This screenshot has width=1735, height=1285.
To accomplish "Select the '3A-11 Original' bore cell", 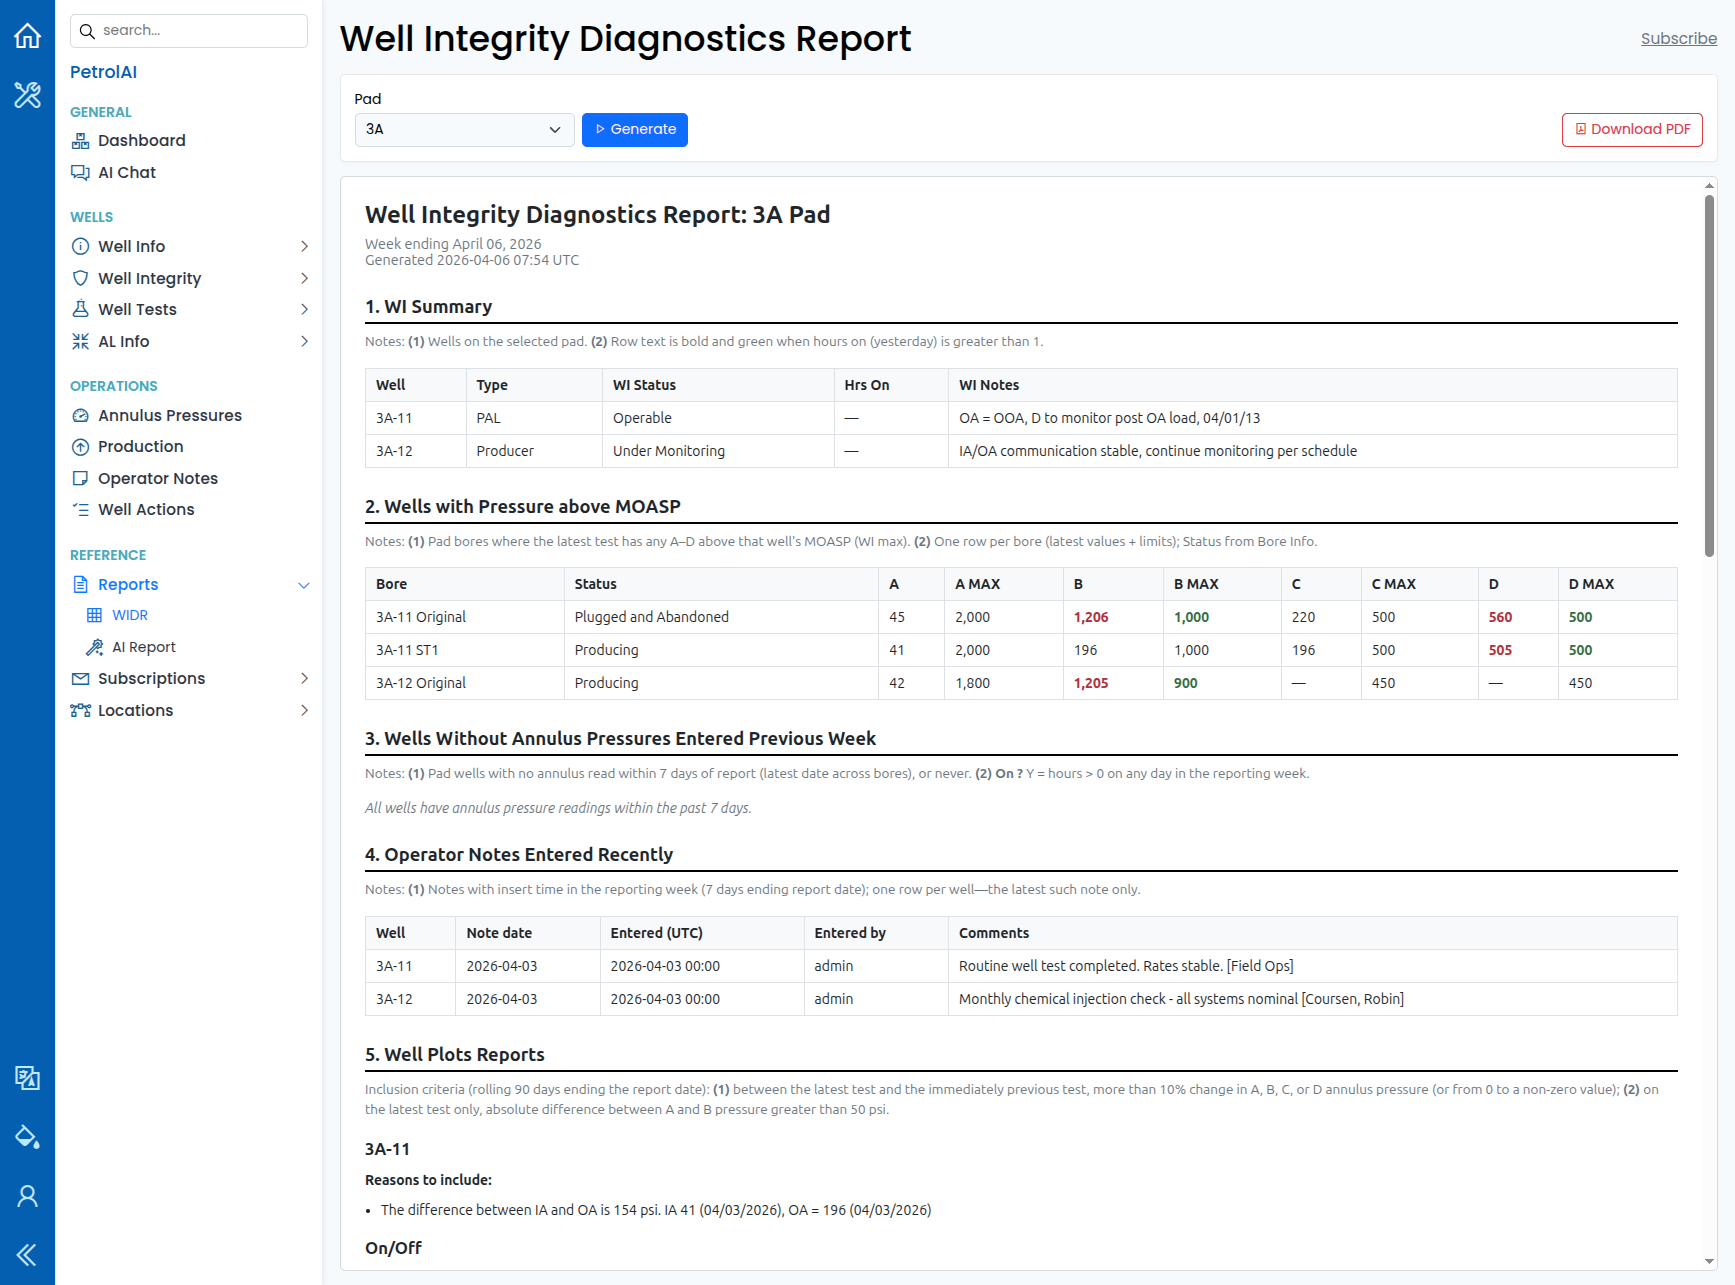I will [x=464, y=617].
